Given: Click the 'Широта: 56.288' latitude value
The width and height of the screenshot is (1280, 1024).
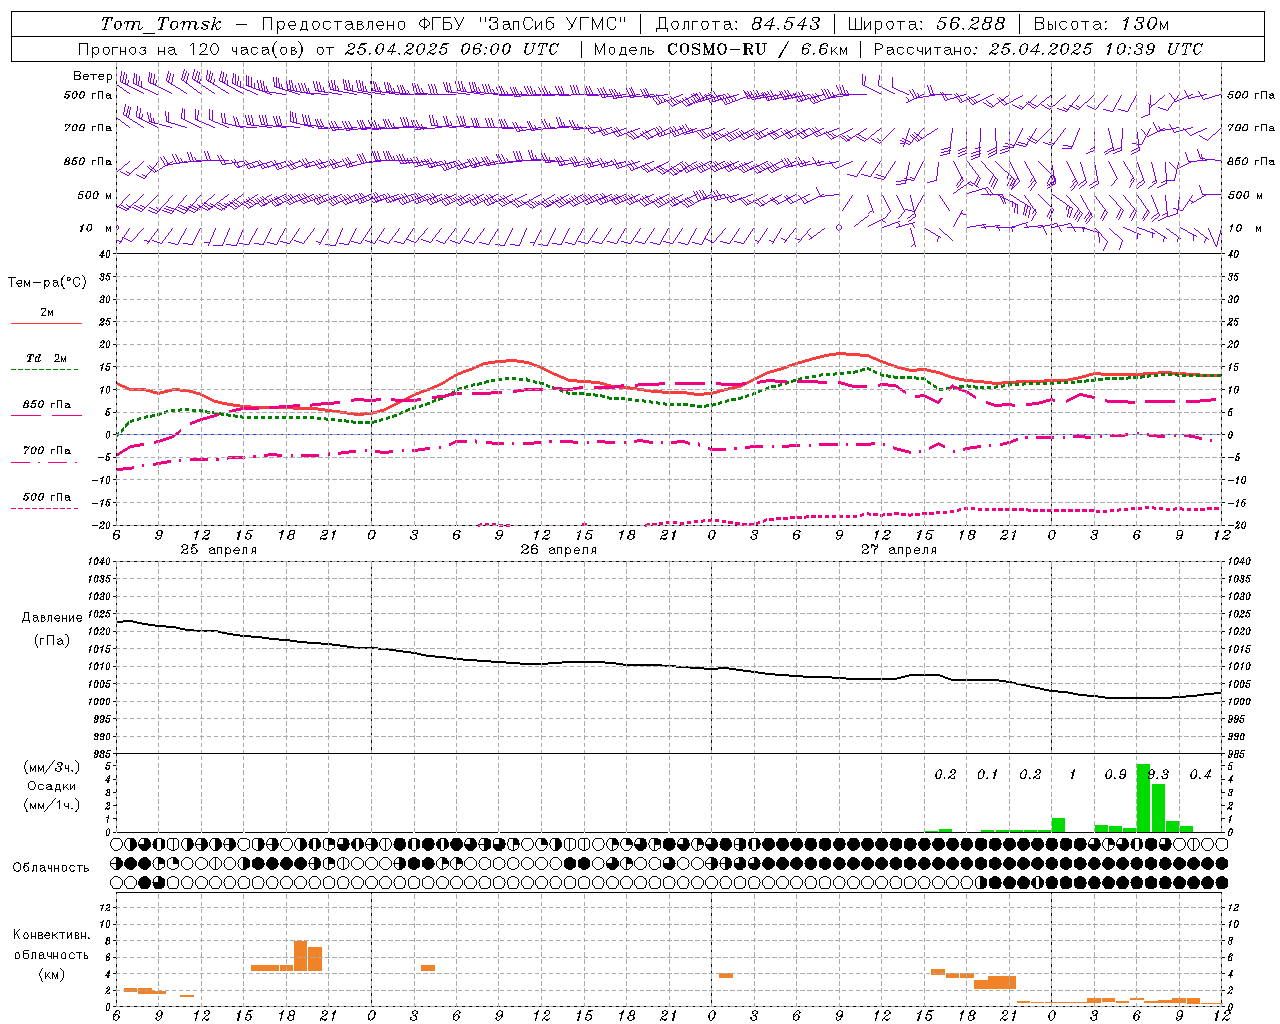Looking at the screenshot, I should [926, 24].
